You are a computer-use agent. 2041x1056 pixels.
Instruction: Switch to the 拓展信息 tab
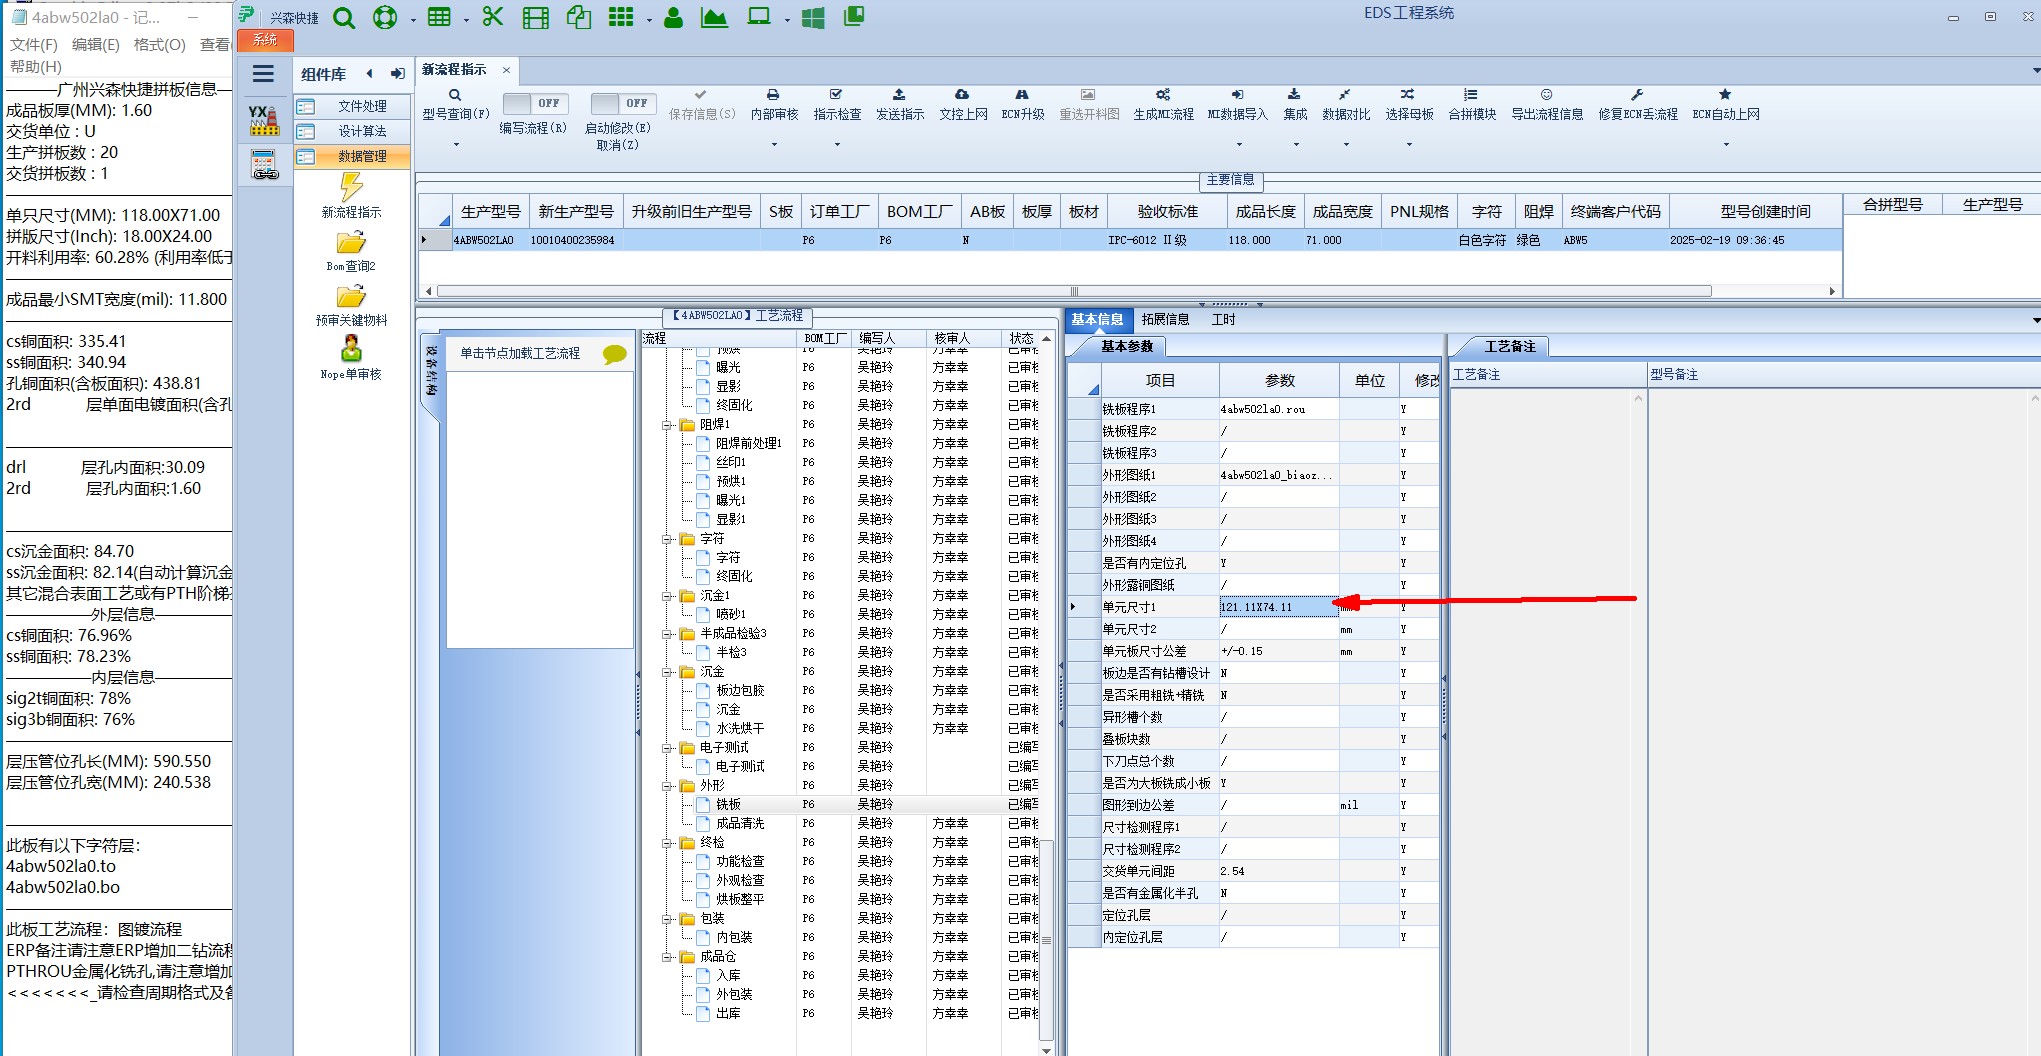pos(1165,320)
